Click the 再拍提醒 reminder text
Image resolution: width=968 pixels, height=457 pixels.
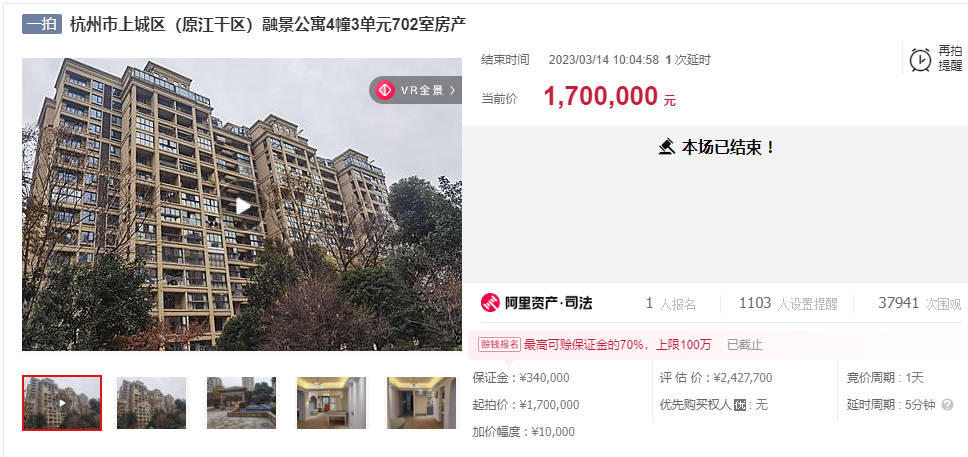(x=950, y=59)
